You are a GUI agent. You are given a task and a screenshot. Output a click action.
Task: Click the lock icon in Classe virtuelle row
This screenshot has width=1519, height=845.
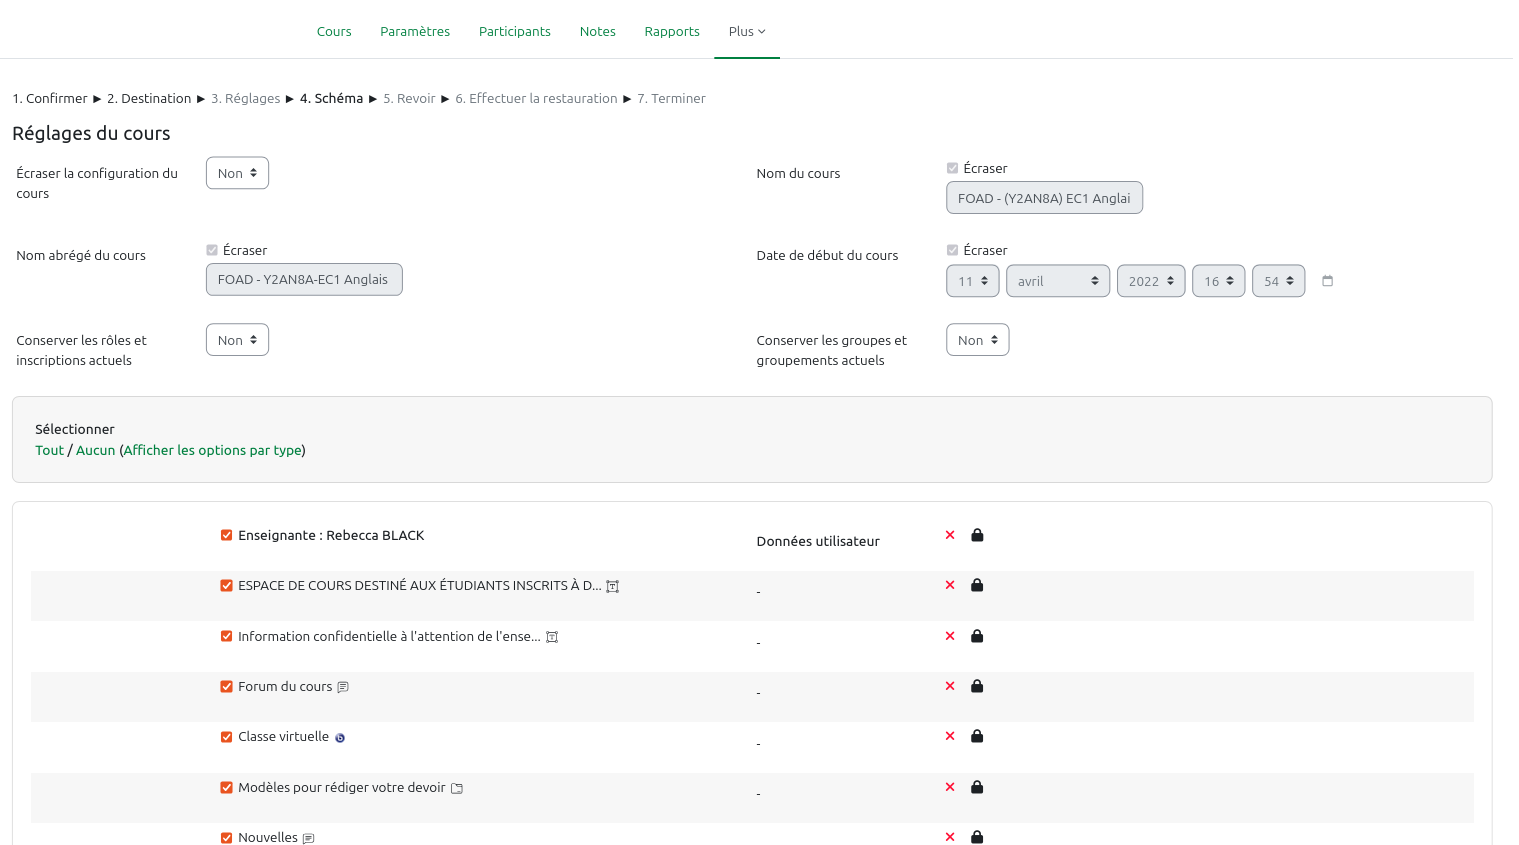point(977,736)
